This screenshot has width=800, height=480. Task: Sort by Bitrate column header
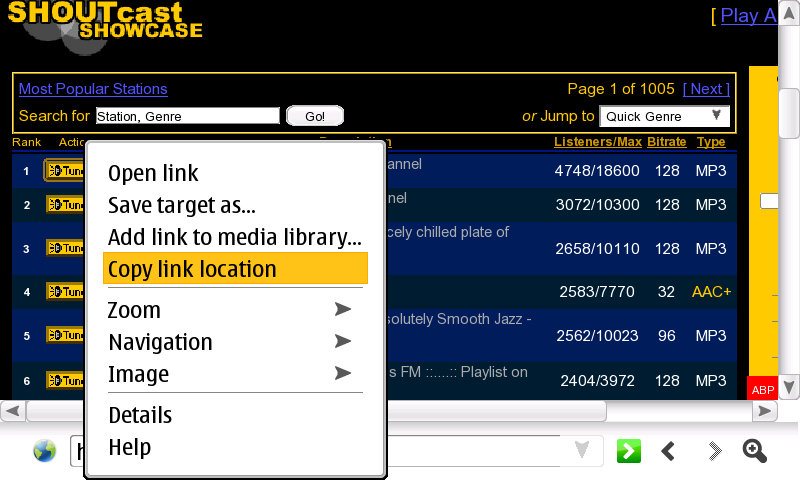point(667,142)
